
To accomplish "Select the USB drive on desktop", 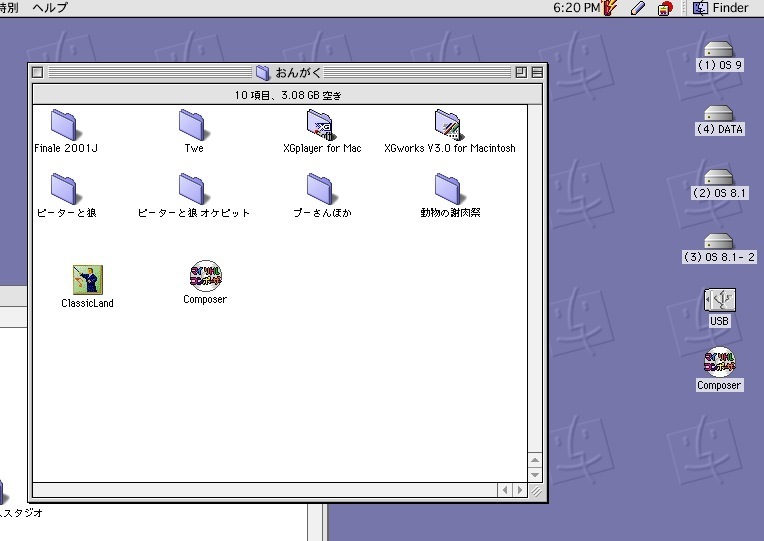I will click(x=720, y=299).
